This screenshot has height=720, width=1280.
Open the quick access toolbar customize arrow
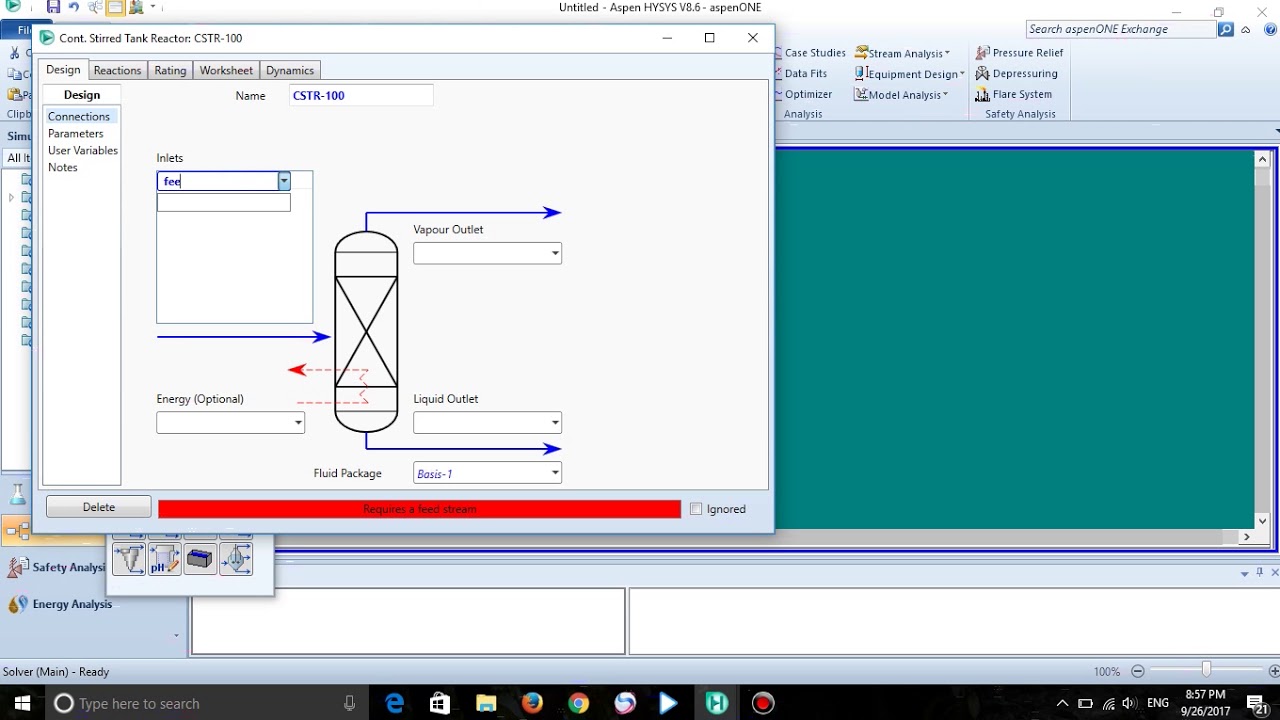153,7
